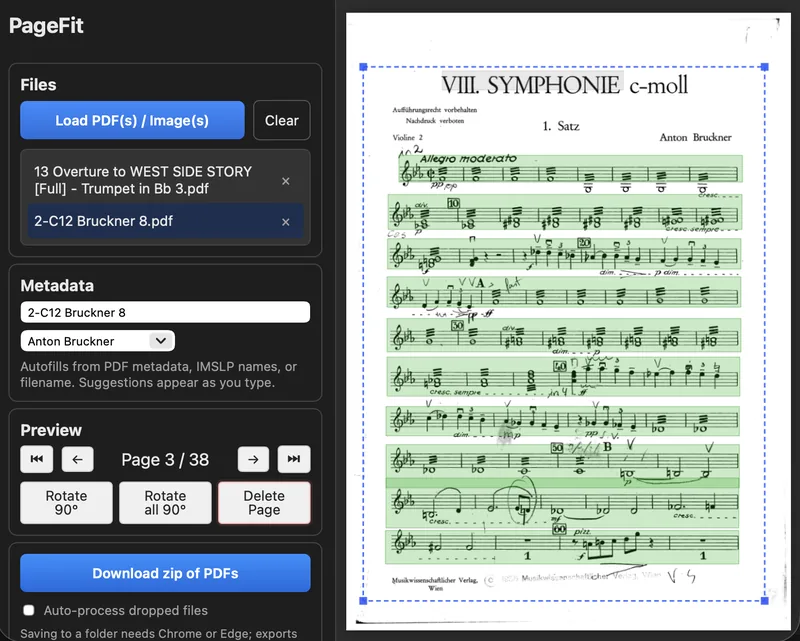The height and width of the screenshot is (641, 800).
Task: Delete the current page
Action: point(264,503)
